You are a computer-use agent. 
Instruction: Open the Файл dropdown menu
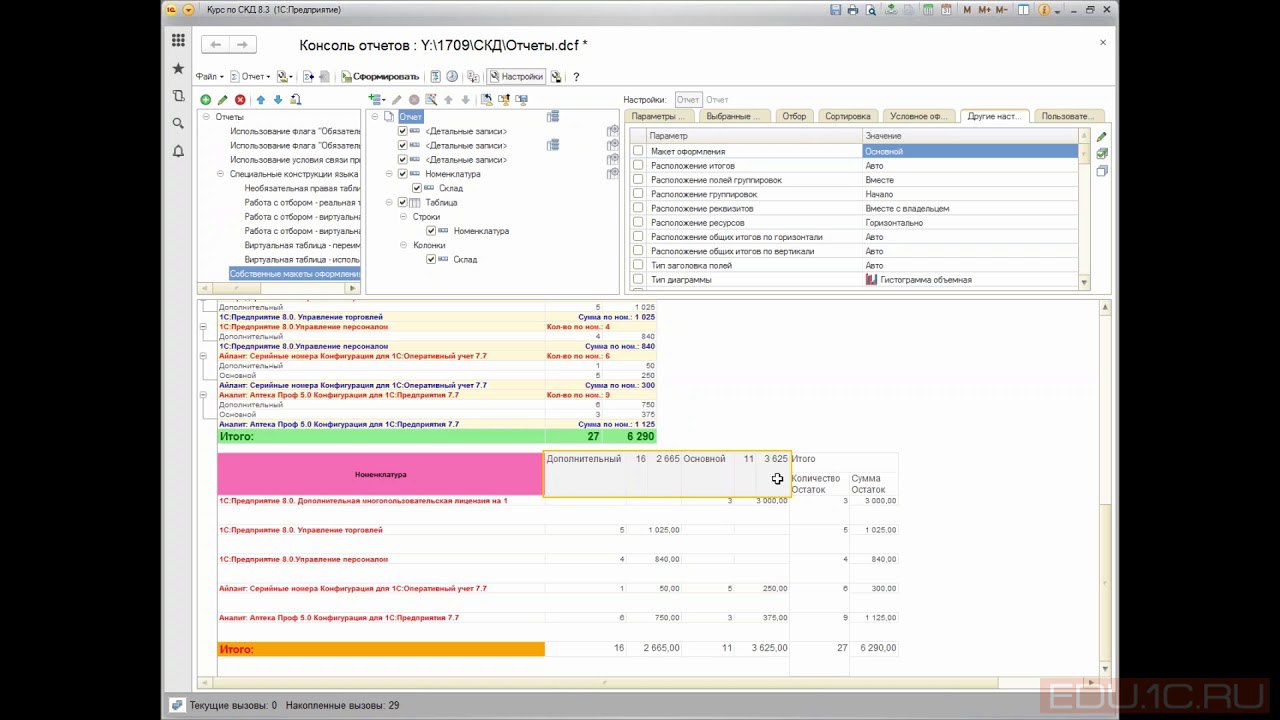210,77
